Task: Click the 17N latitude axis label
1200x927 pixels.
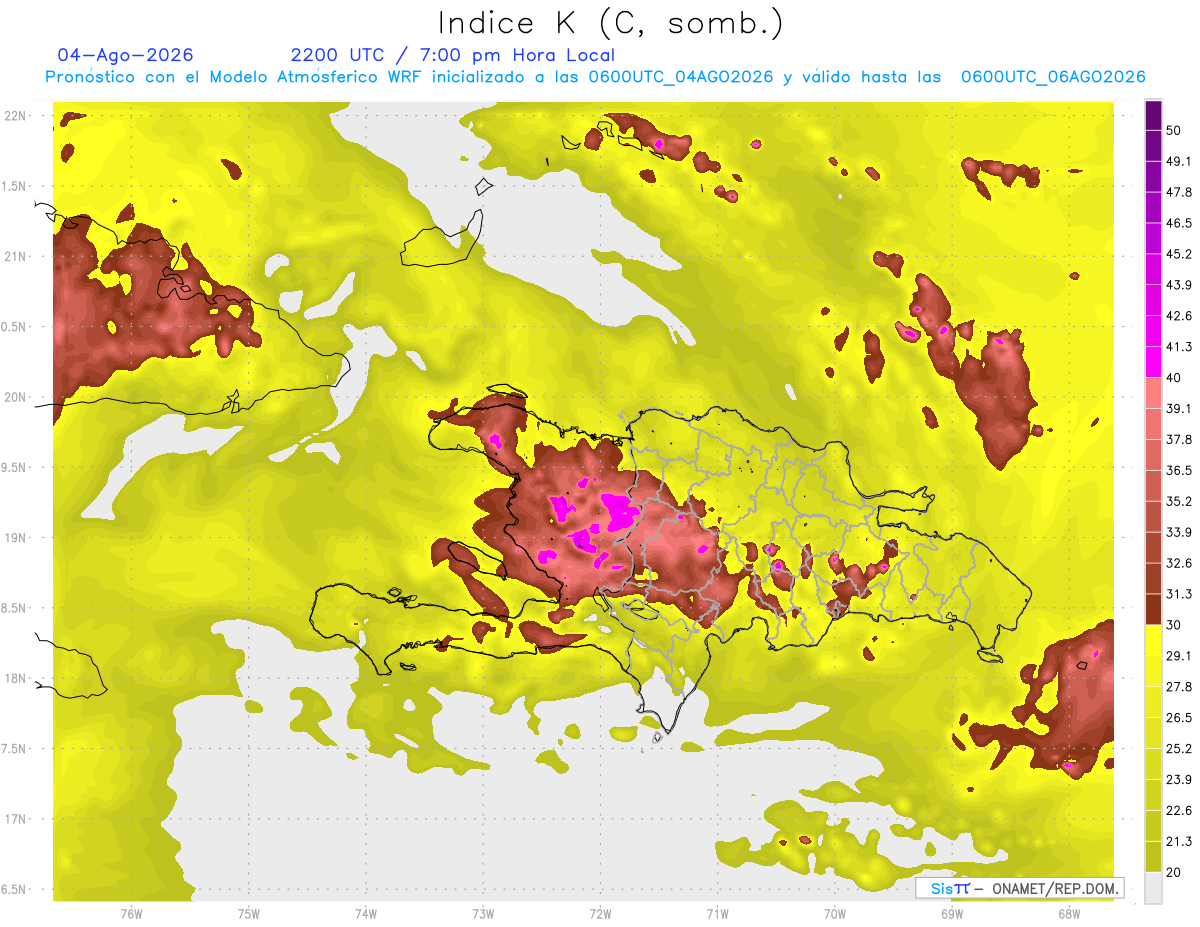Action: point(16,819)
